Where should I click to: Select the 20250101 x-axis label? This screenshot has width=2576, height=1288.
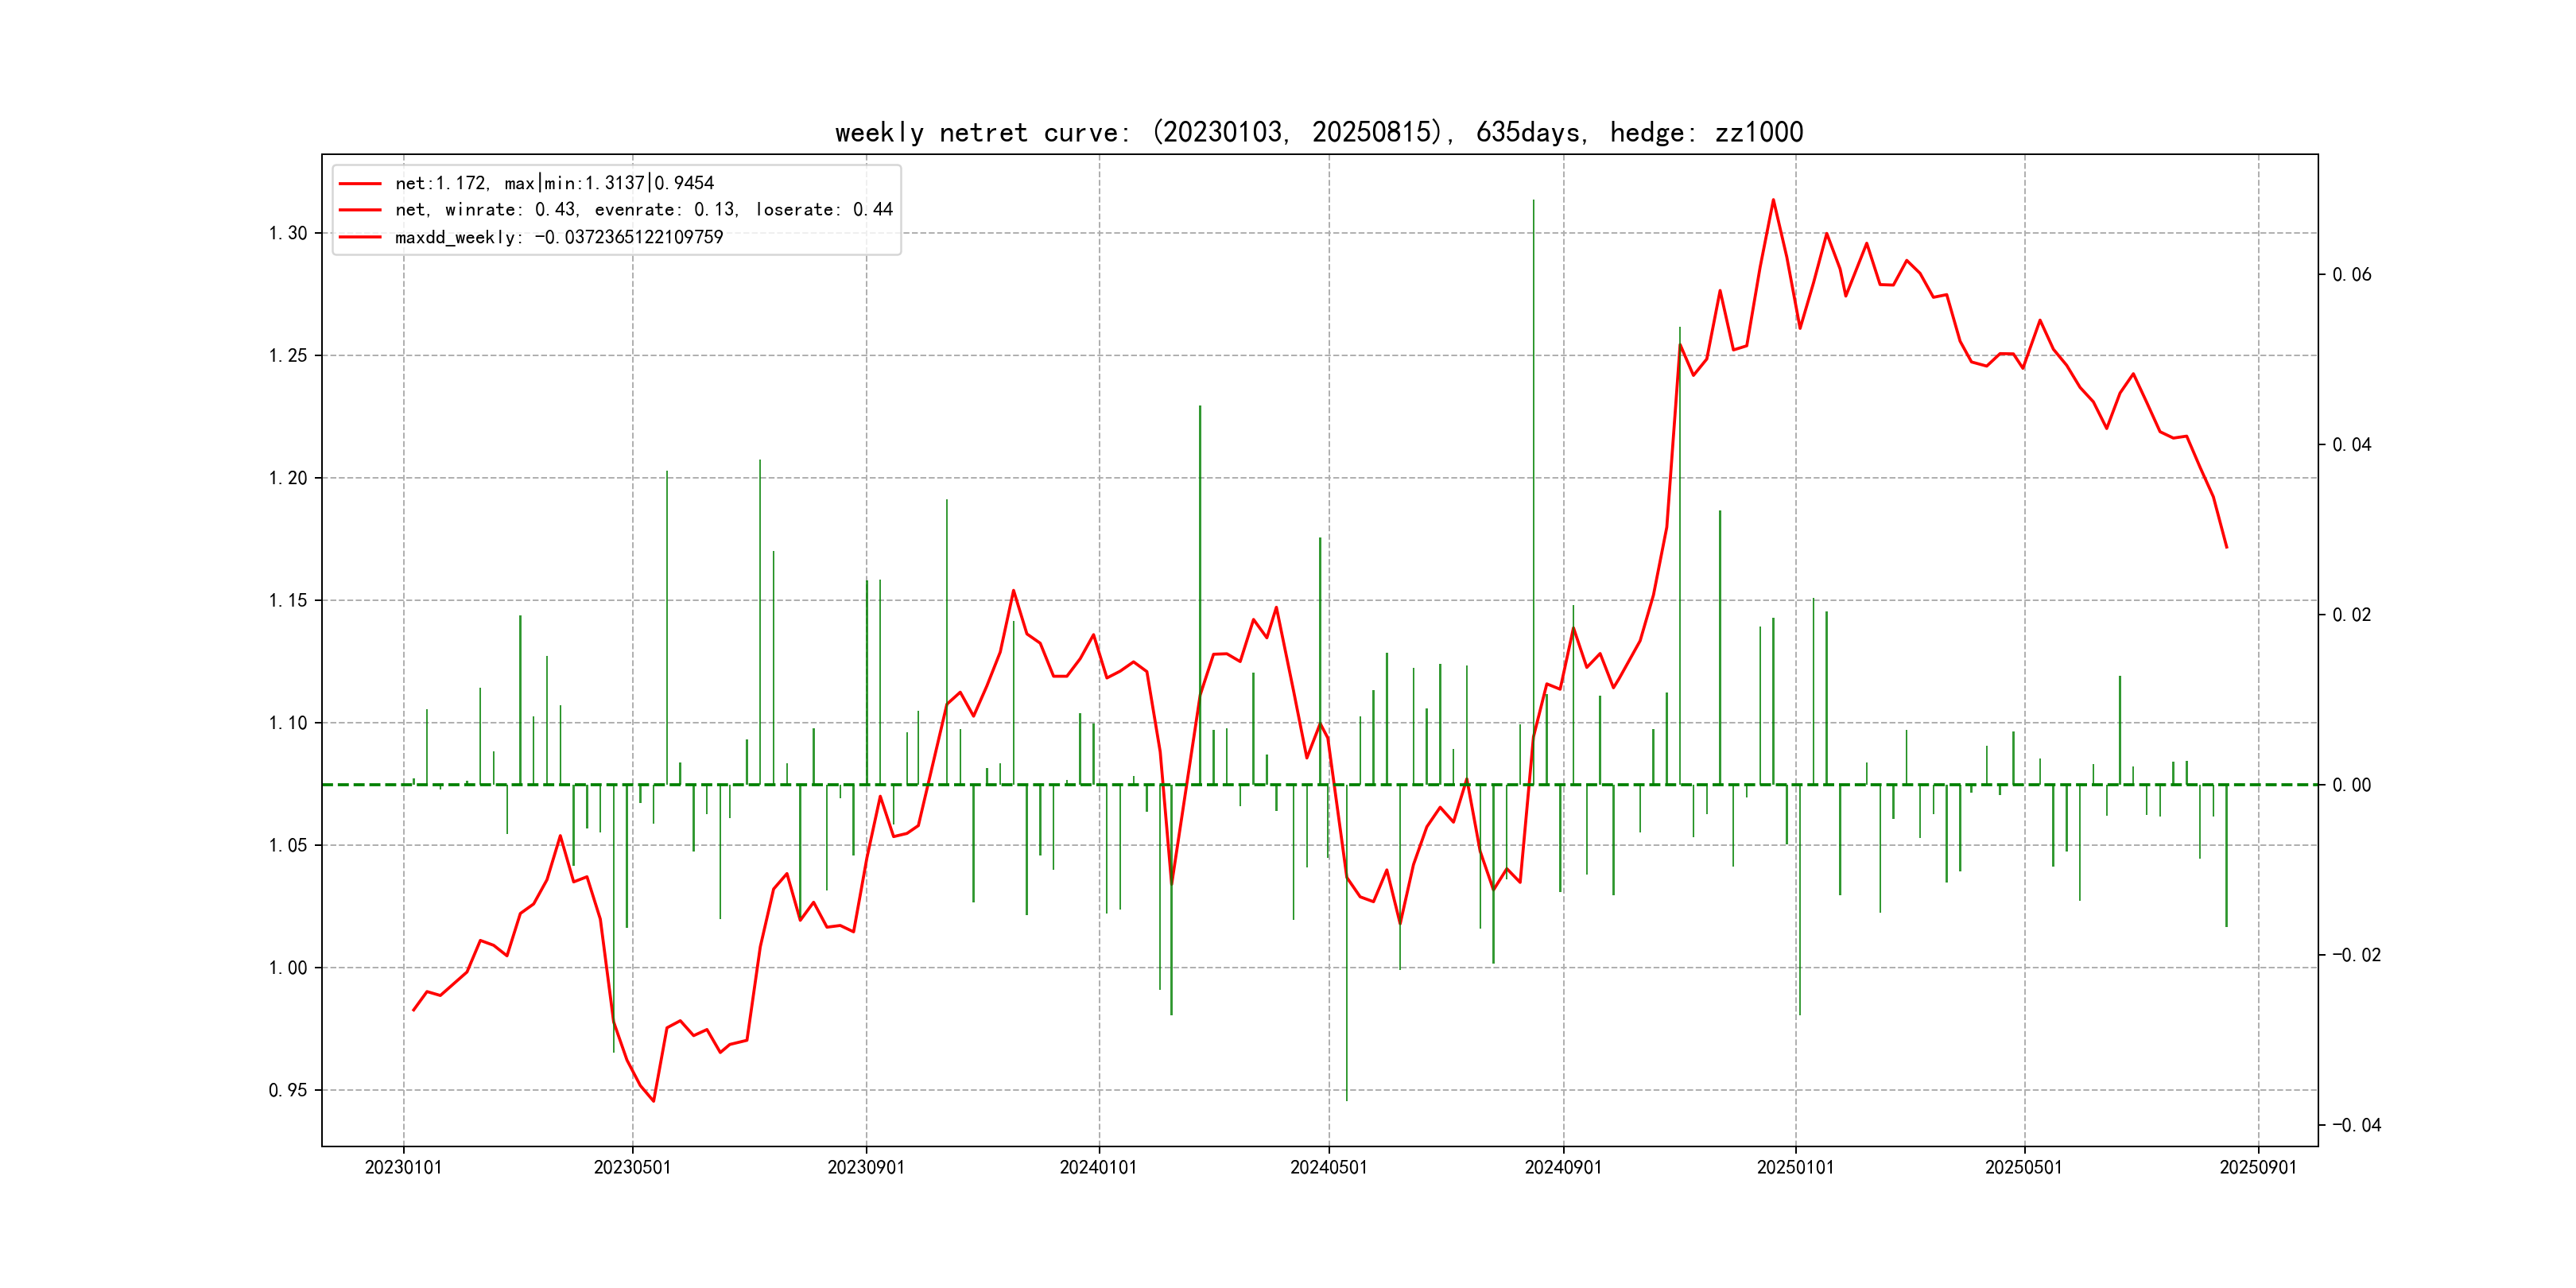(x=1795, y=1168)
